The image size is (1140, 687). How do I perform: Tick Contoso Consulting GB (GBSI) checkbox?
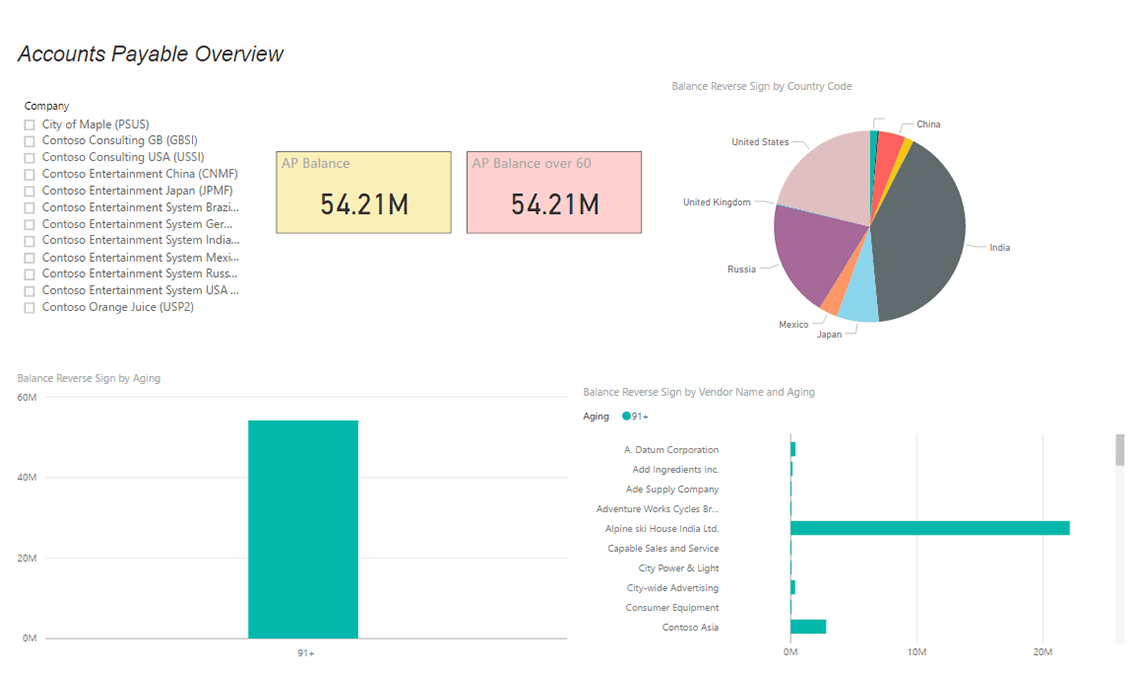coord(29,141)
